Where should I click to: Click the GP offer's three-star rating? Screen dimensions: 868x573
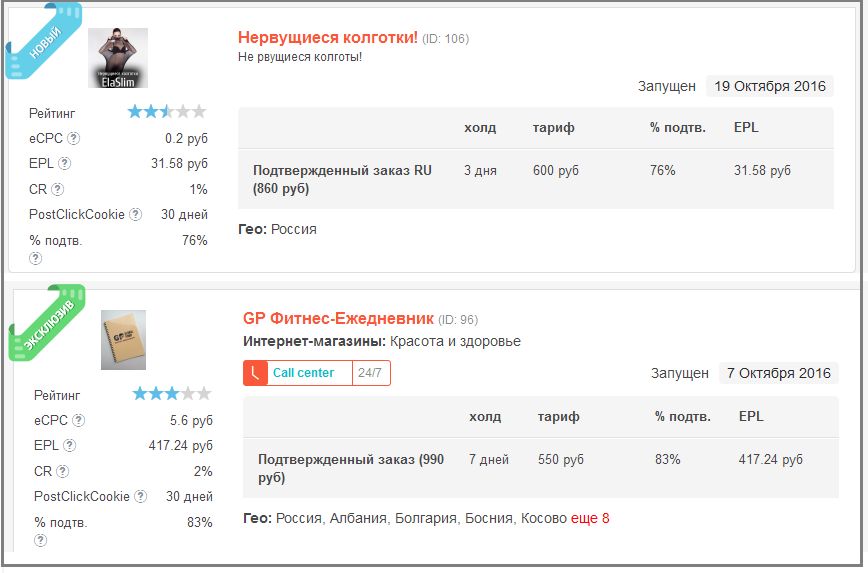coord(172,394)
